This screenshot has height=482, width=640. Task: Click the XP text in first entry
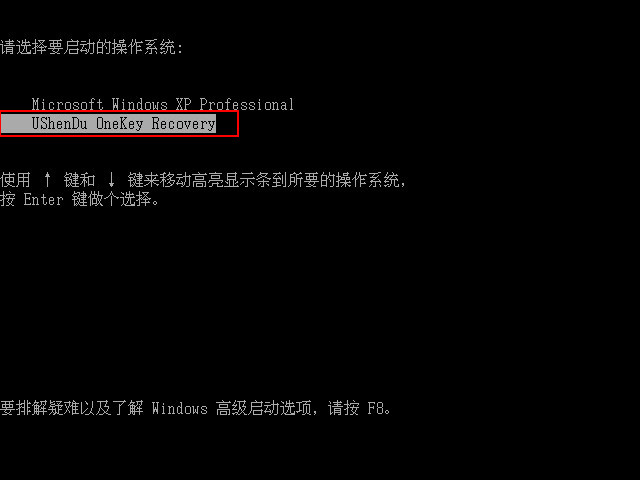pos(183,104)
